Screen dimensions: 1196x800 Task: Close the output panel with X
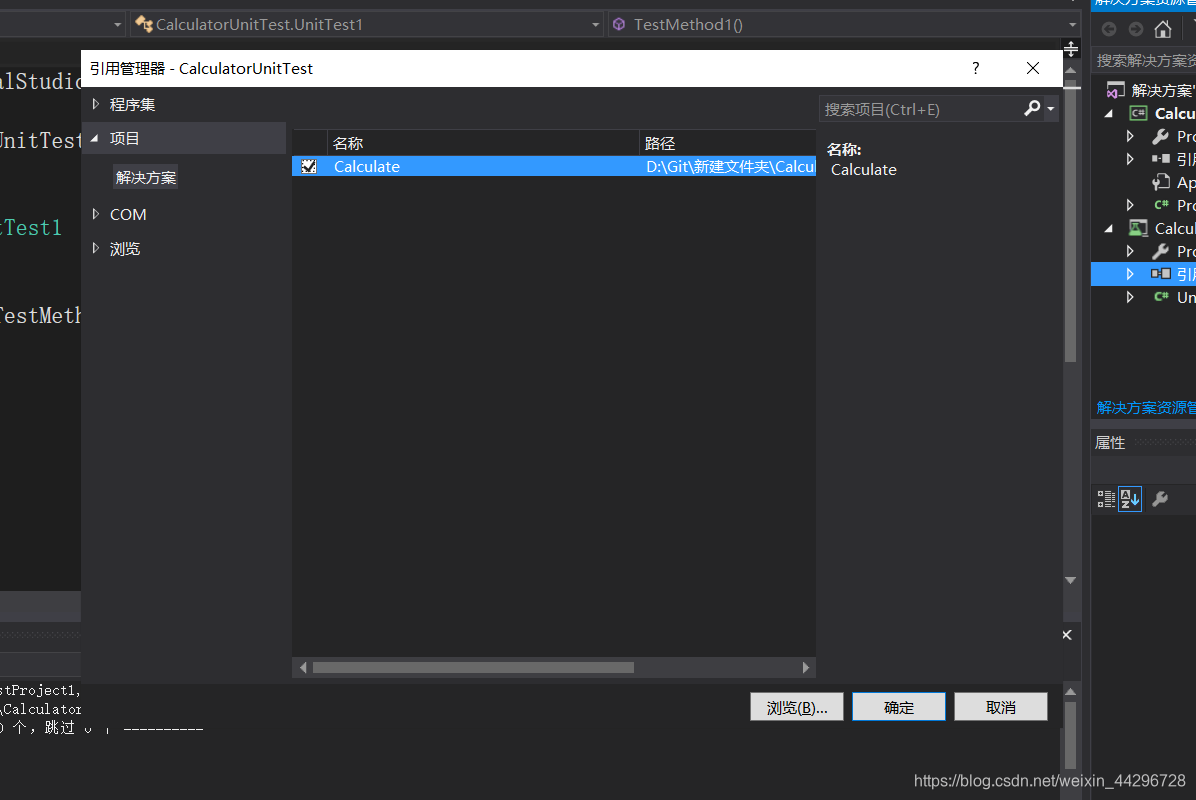click(1067, 635)
